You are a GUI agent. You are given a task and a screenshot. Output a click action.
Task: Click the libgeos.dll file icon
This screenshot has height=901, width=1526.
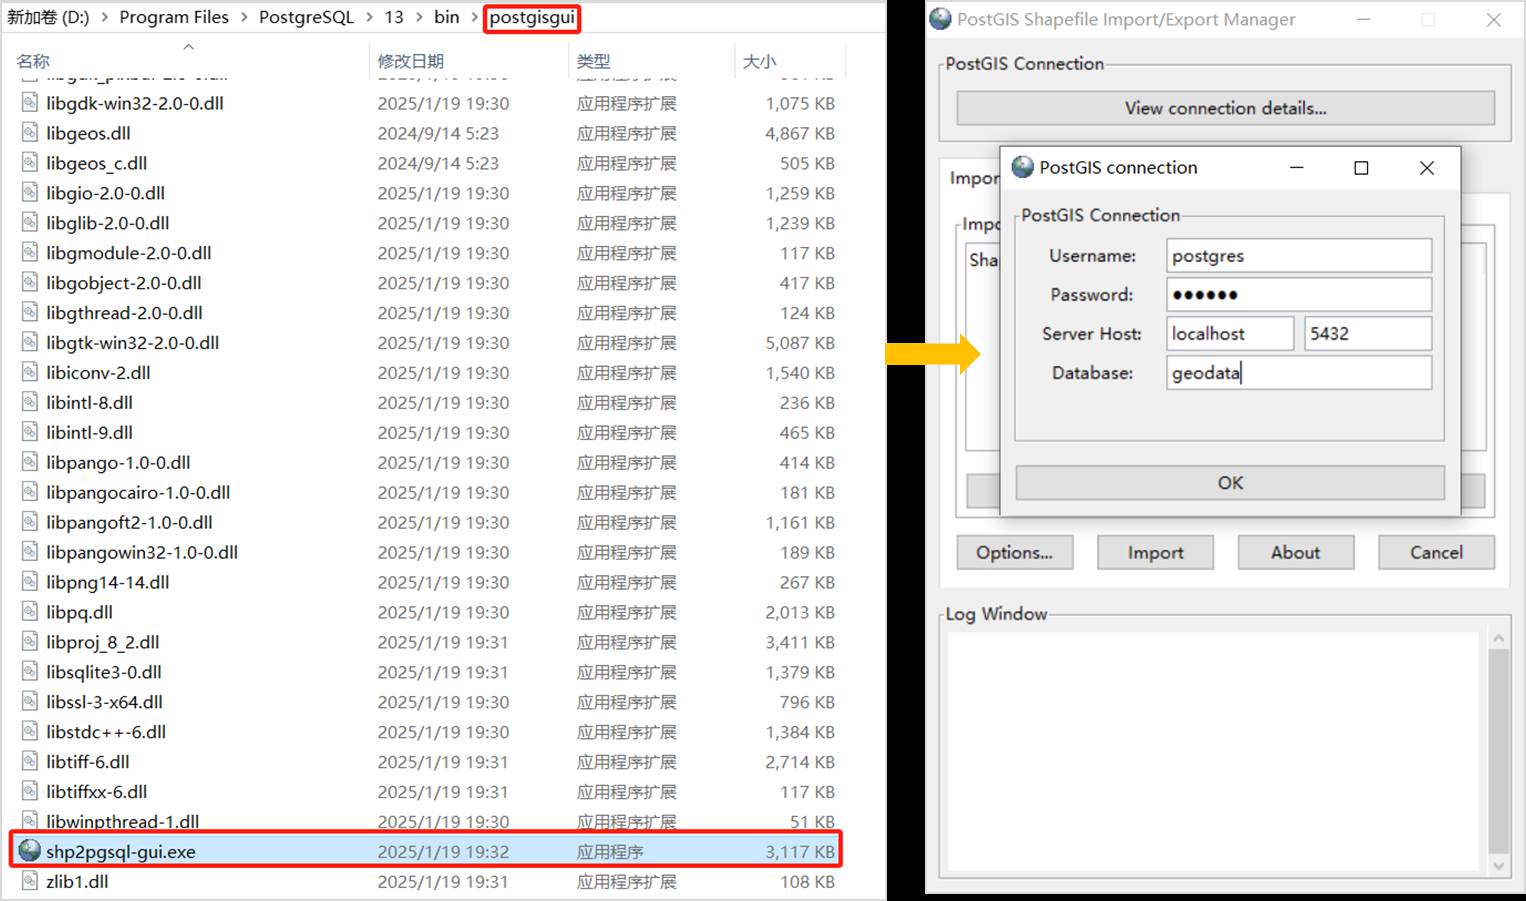30,133
